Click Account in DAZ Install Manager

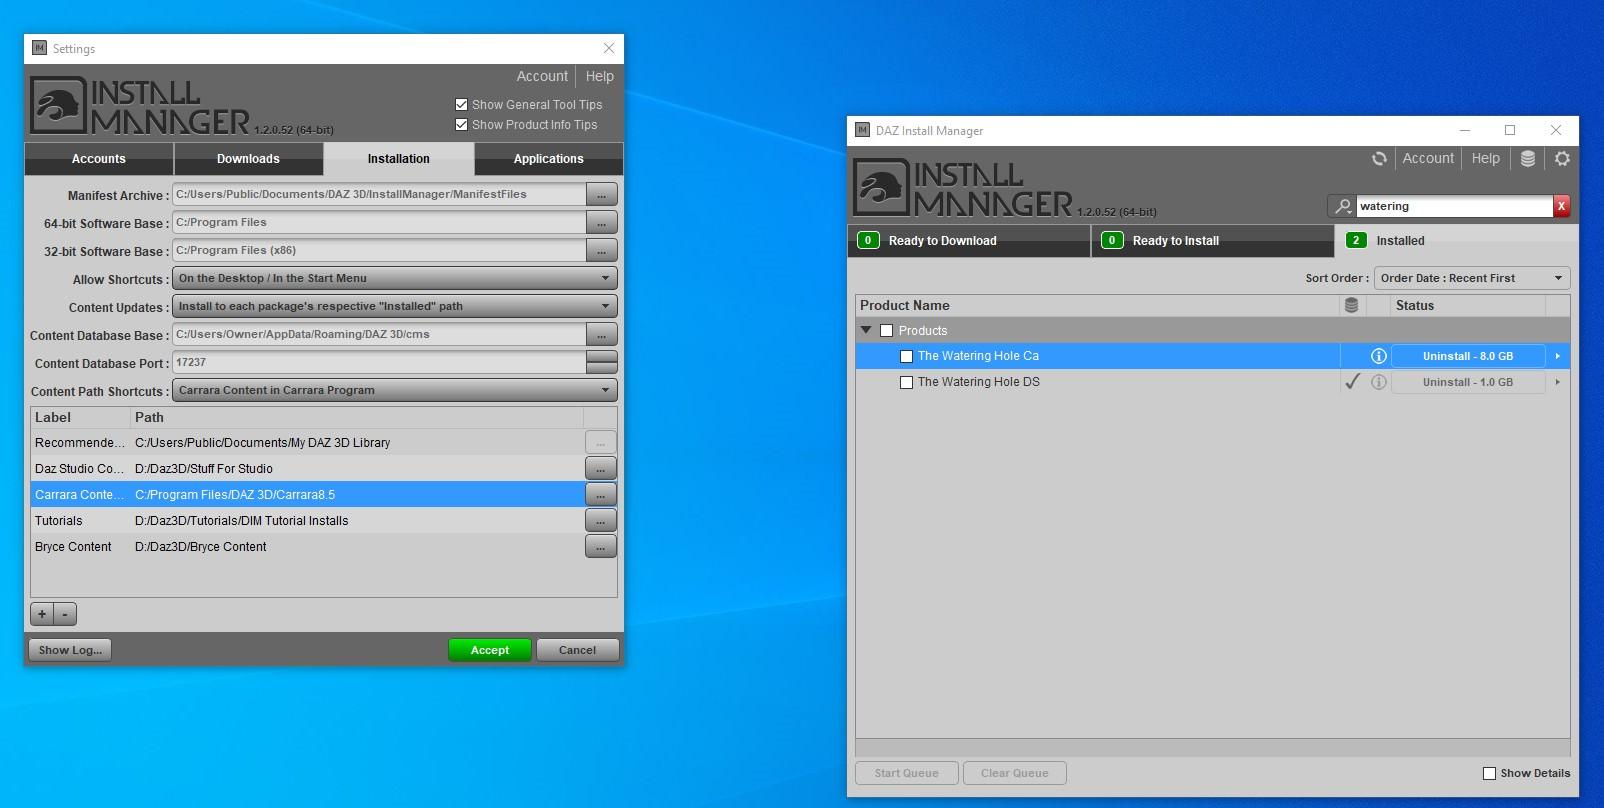click(x=1428, y=158)
